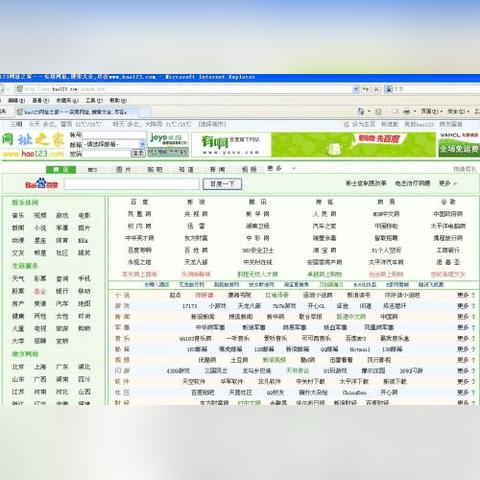
Task: Click the 登录 login button
Action: coord(138,153)
